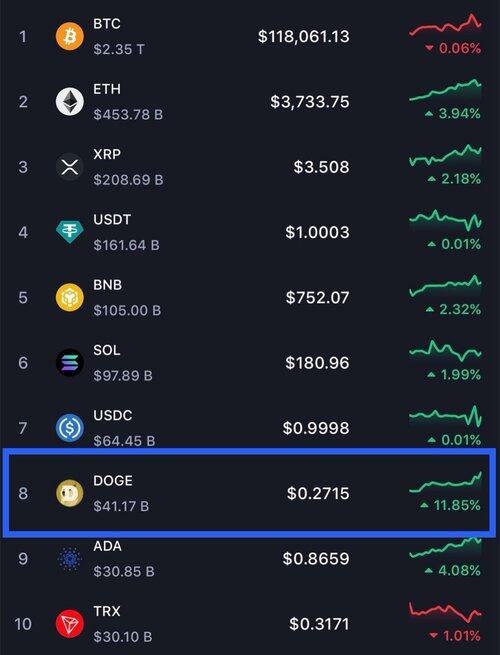Open the red TRON TRX icon
The width and height of the screenshot is (500, 655).
pyautogui.click(x=70, y=624)
